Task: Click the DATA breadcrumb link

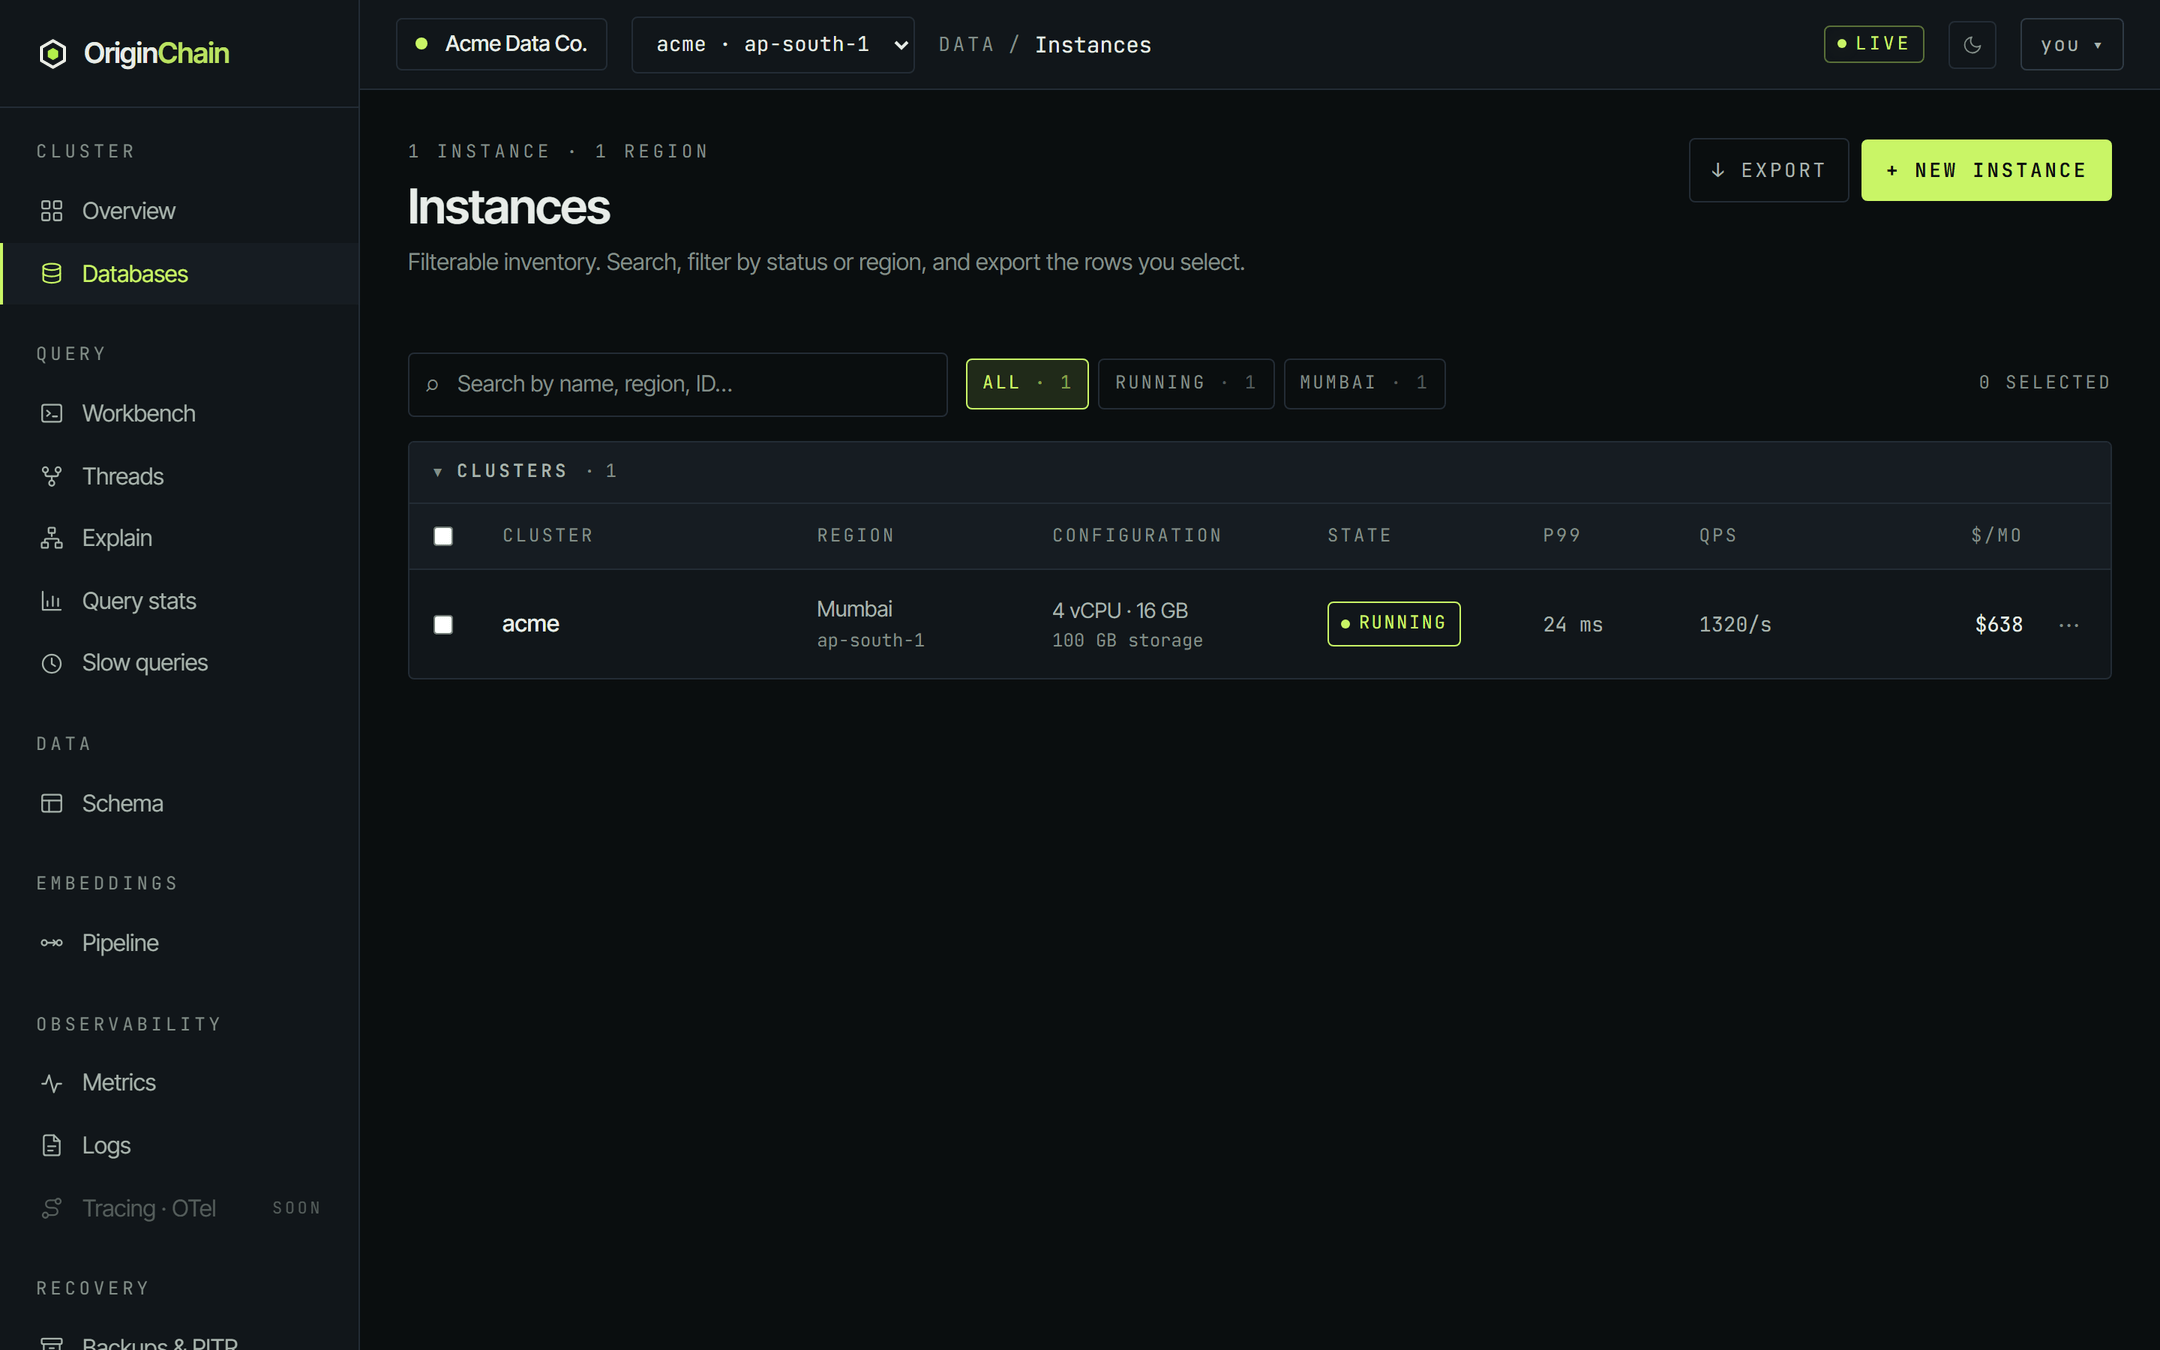Action: [966, 45]
